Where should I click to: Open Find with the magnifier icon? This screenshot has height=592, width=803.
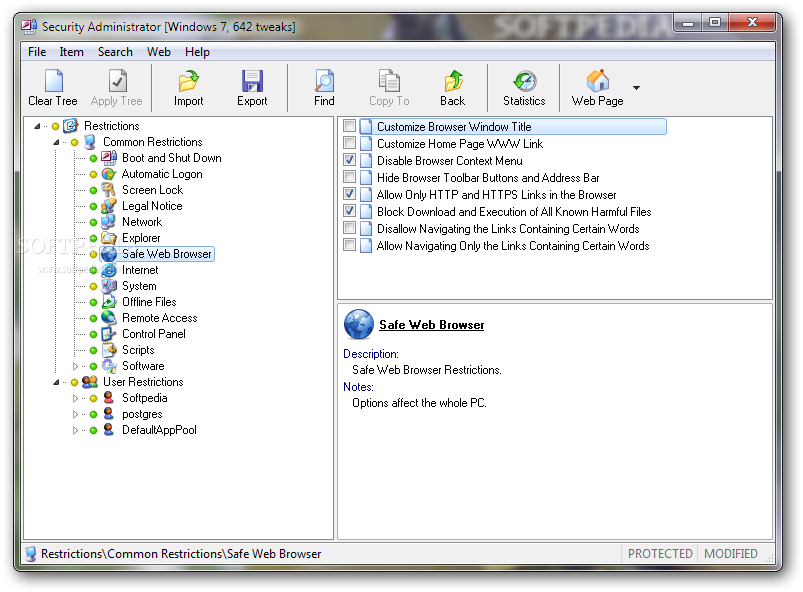pos(324,80)
